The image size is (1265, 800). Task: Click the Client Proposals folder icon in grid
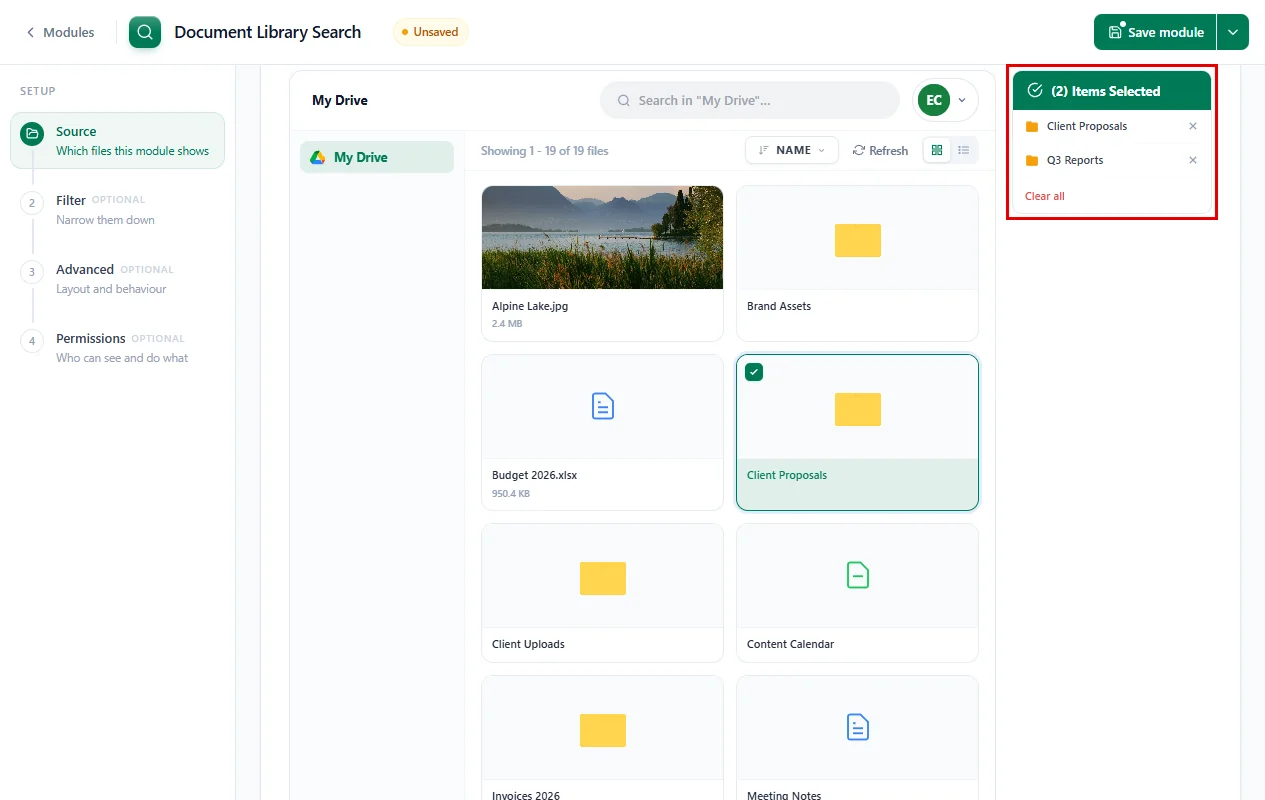[x=857, y=409]
